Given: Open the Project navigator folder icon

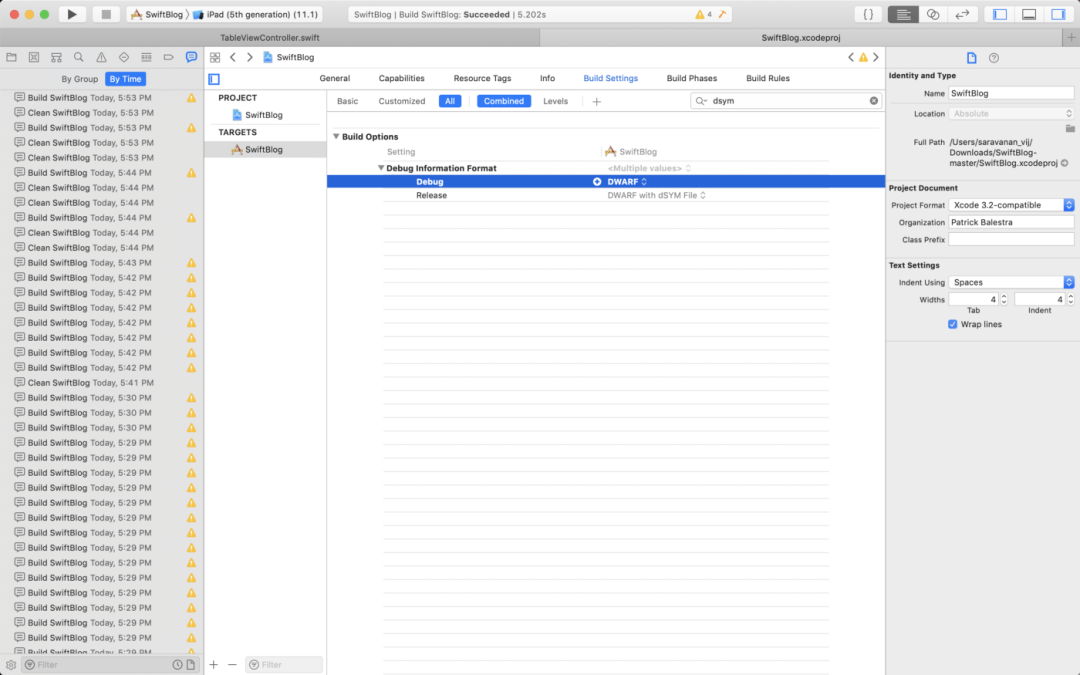Looking at the screenshot, I should point(12,57).
